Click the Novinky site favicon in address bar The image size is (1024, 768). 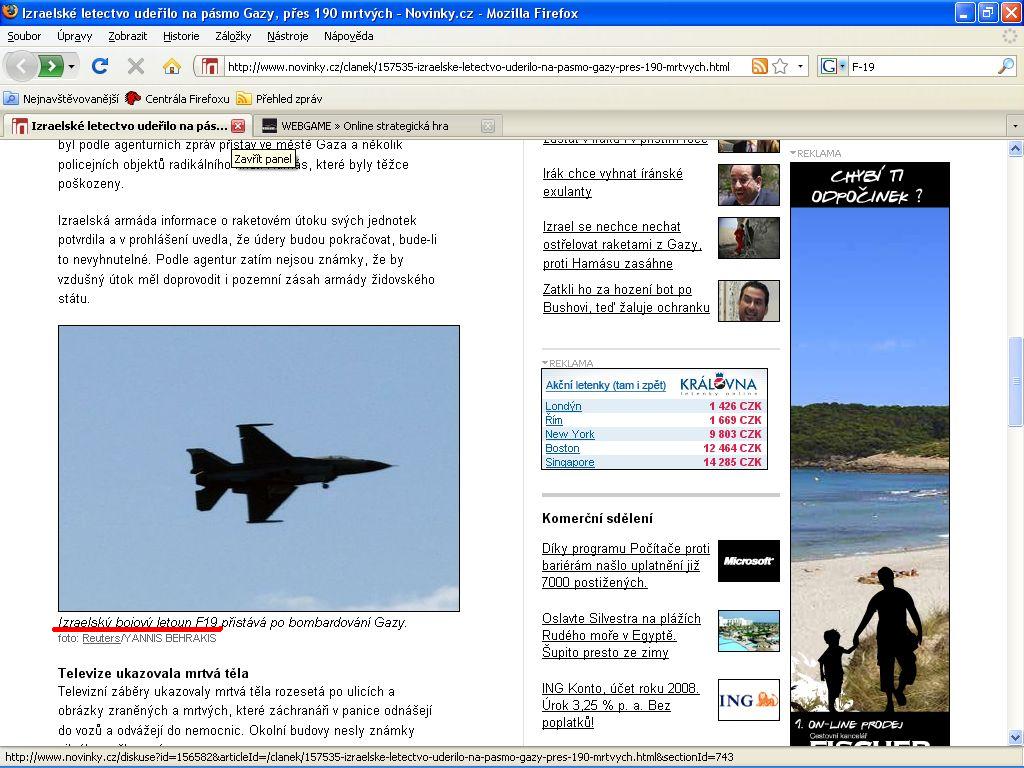point(210,66)
